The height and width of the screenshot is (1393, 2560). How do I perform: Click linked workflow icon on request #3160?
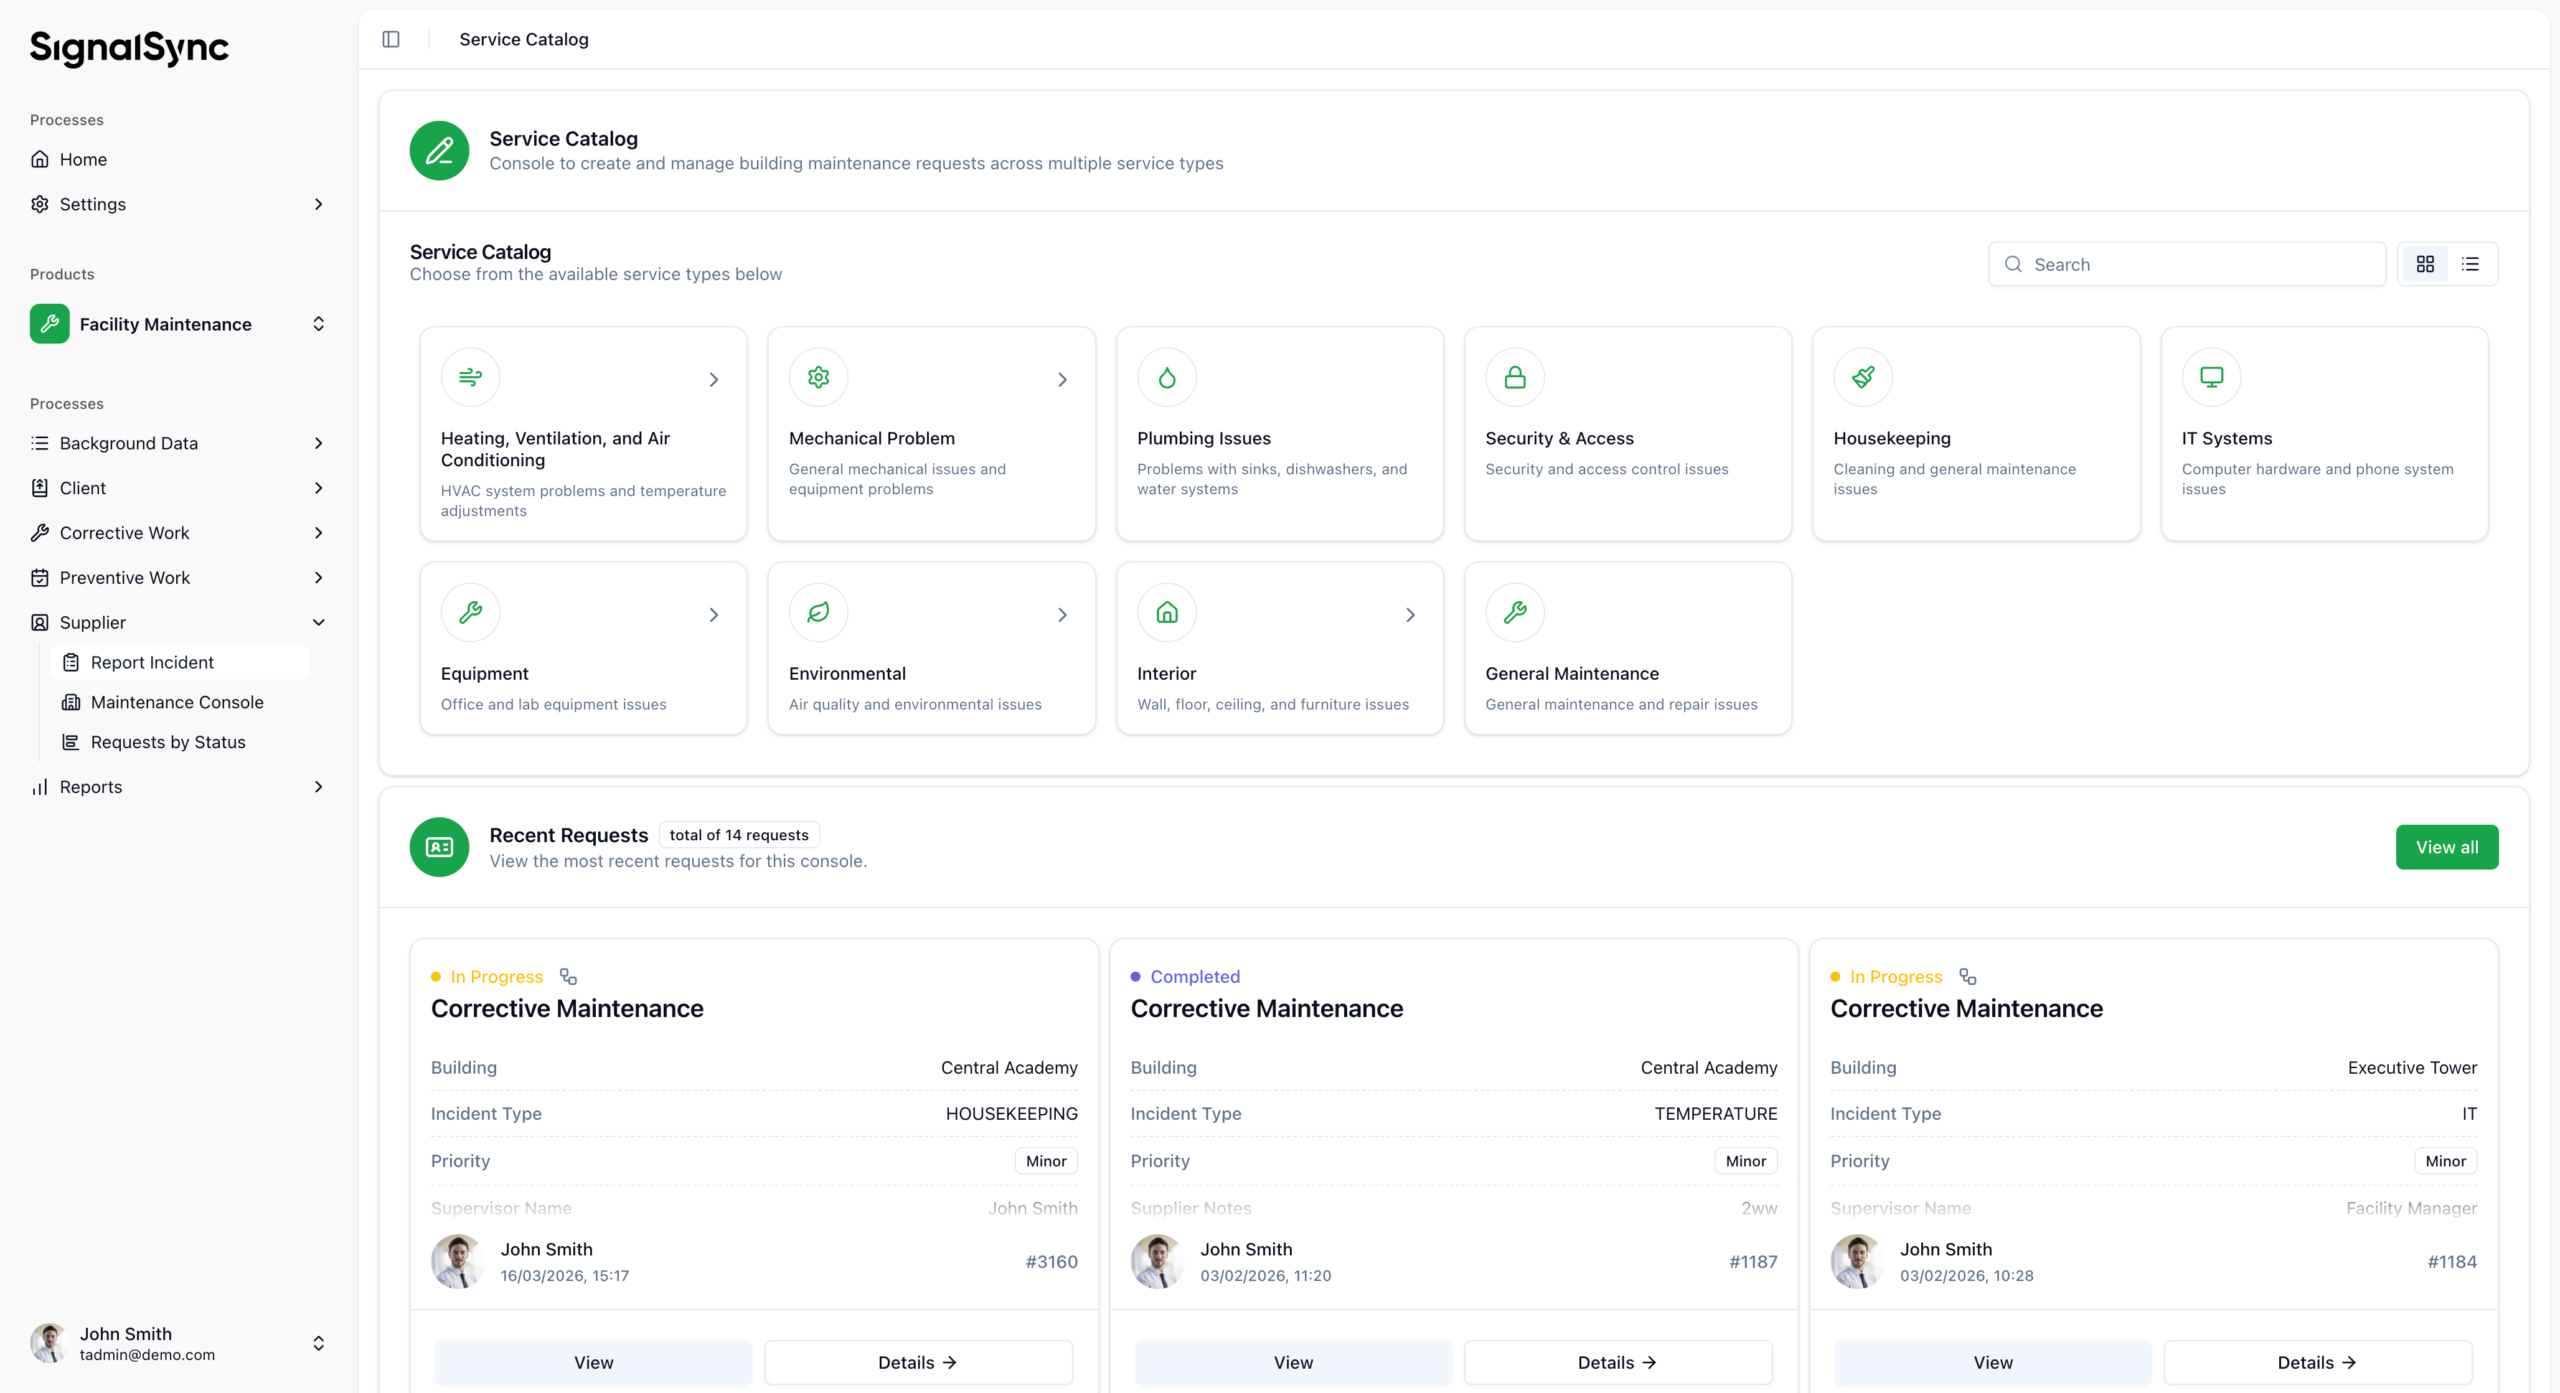point(568,976)
